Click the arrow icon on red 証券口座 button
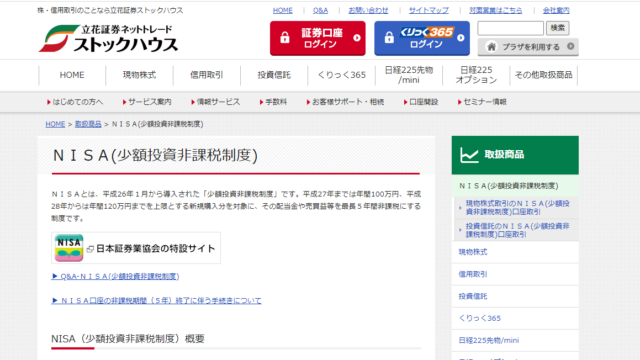 click(x=357, y=38)
